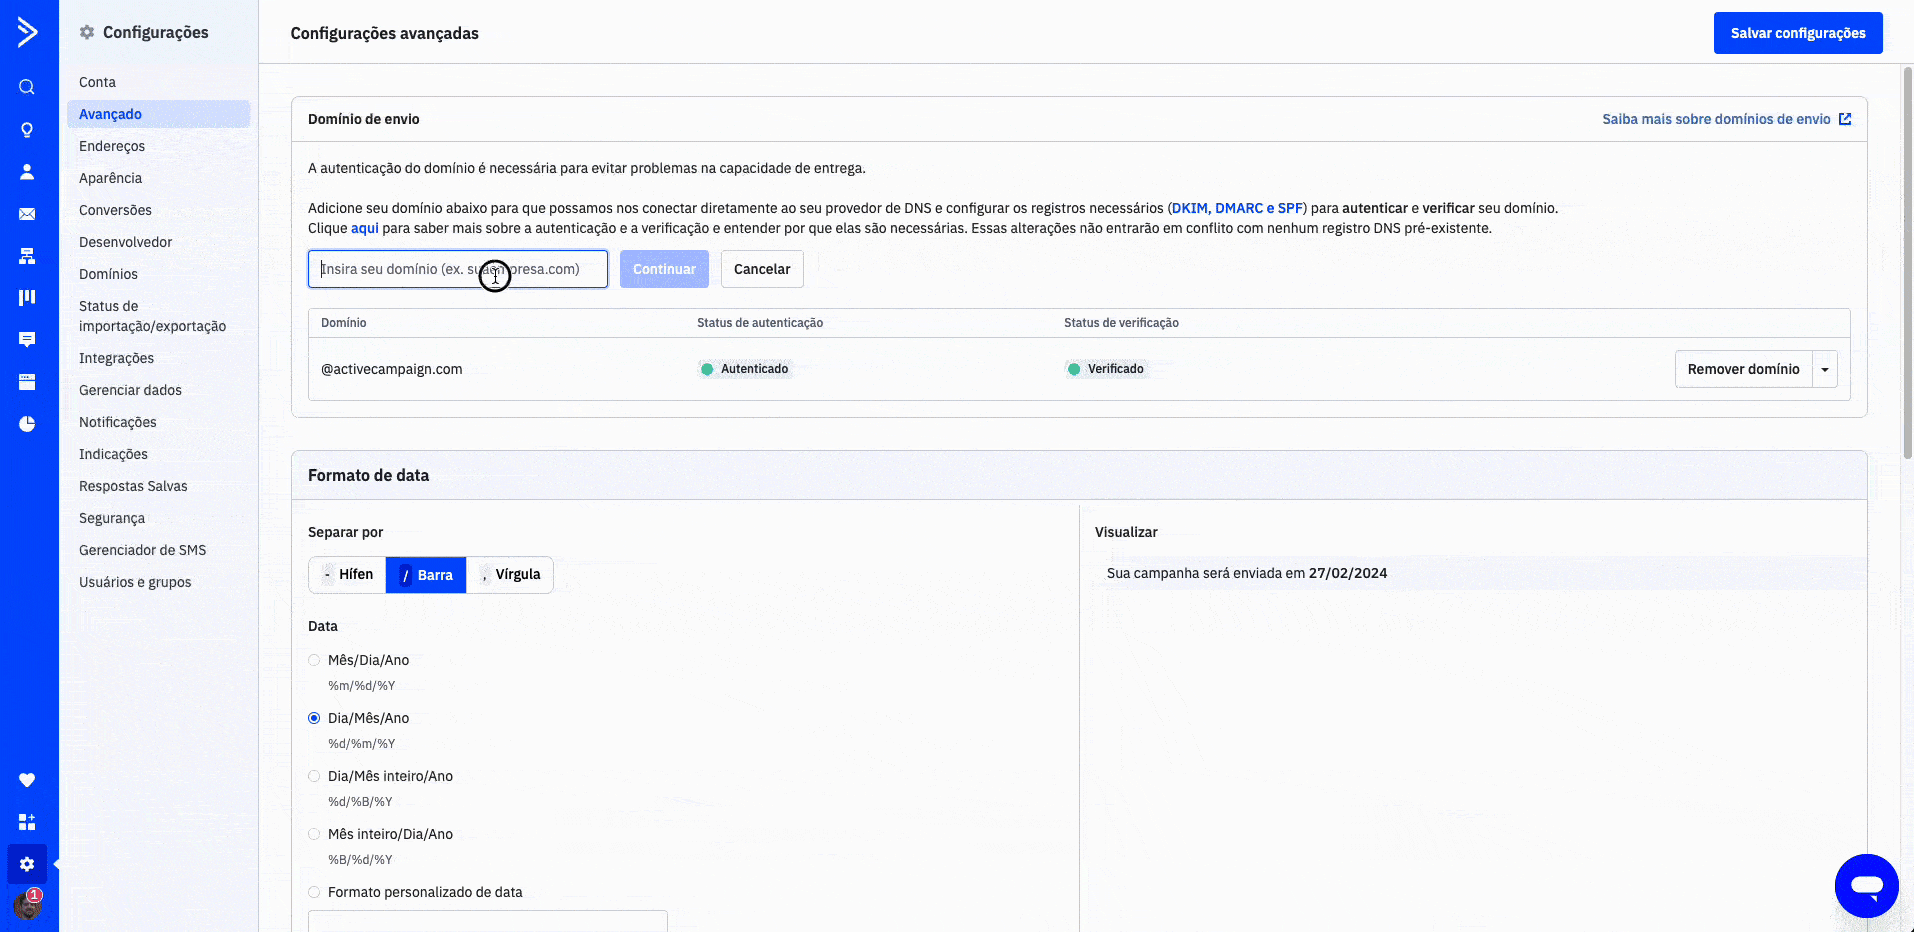The height and width of the screenshot is (932, 1914).
Task: Open Integrações settings menu item
Action: pyautogui.click(x=116, y=358)
